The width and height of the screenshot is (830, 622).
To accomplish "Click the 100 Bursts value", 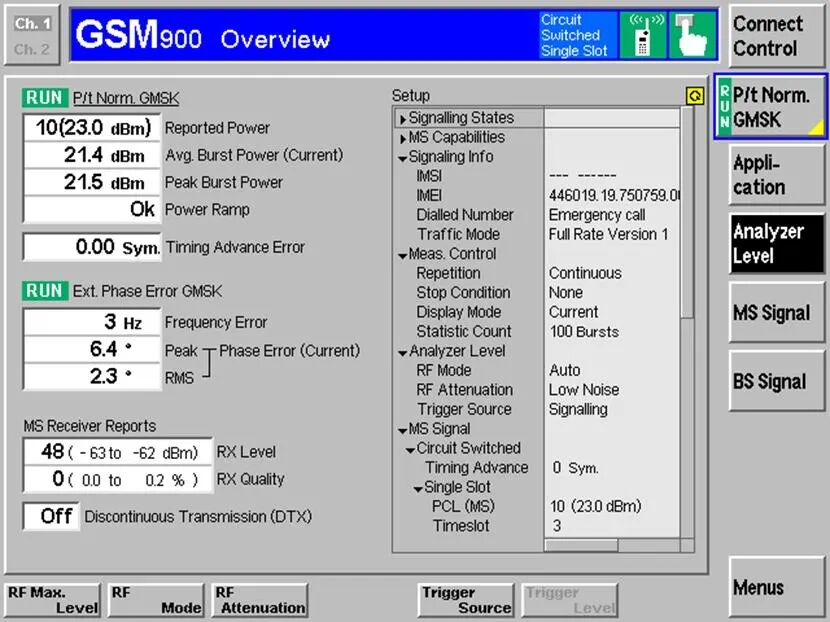I will (584, 332).
